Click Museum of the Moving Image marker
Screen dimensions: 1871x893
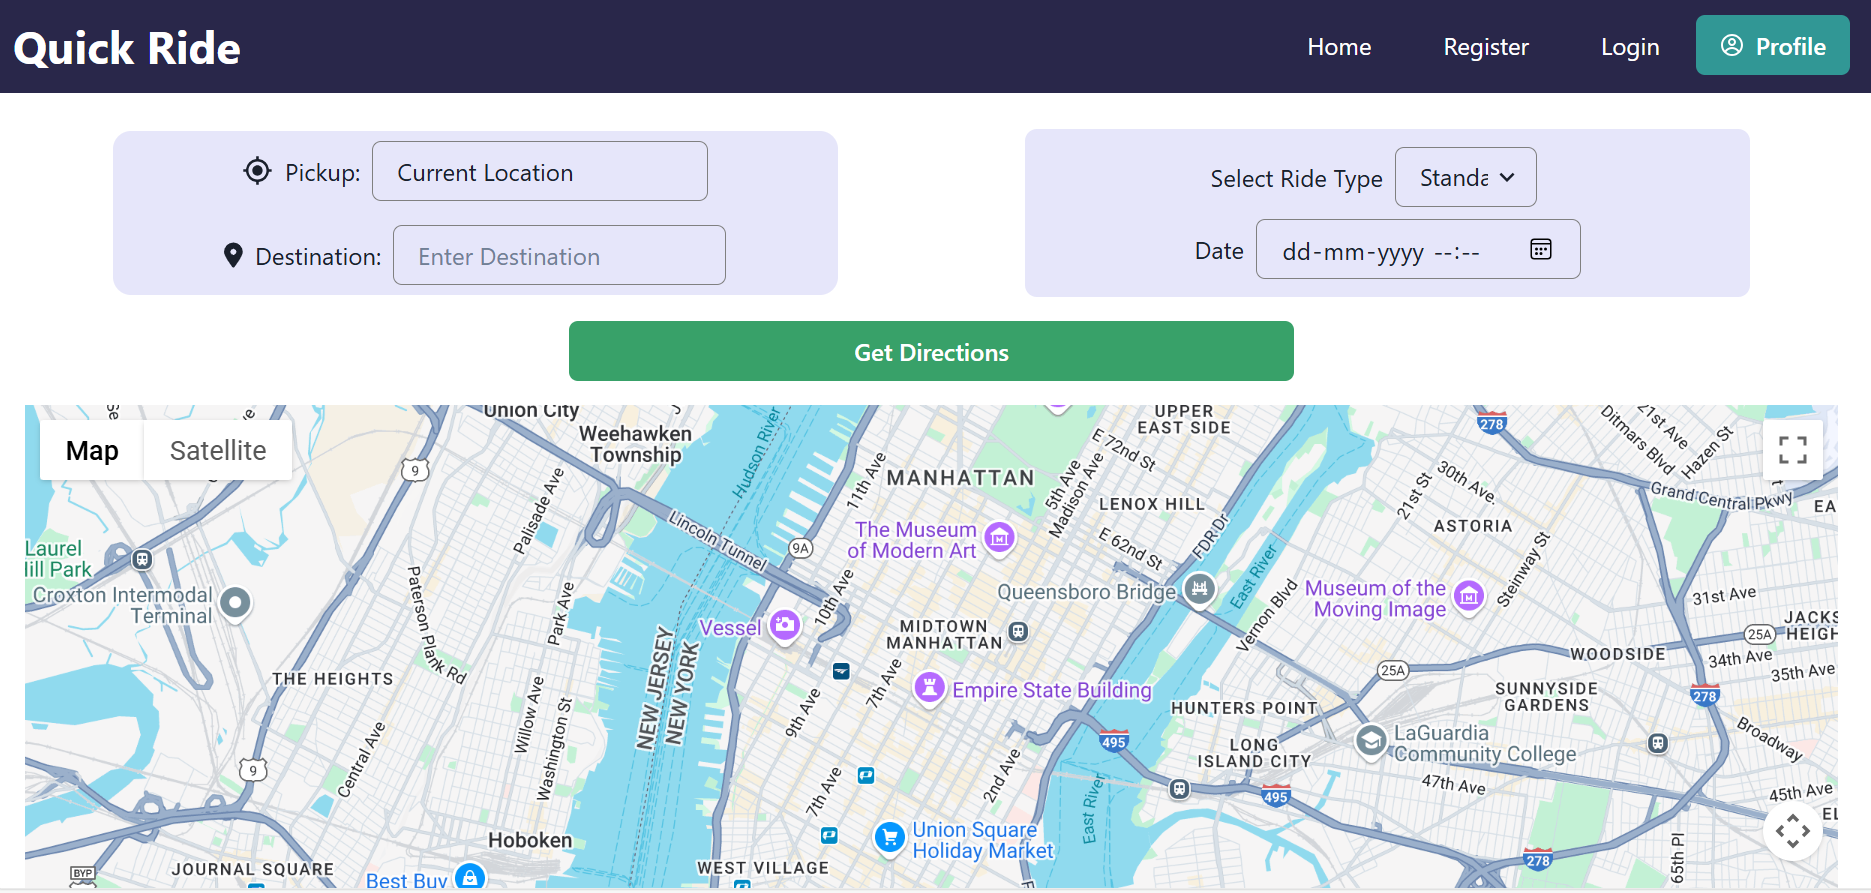click(1468, 597)
